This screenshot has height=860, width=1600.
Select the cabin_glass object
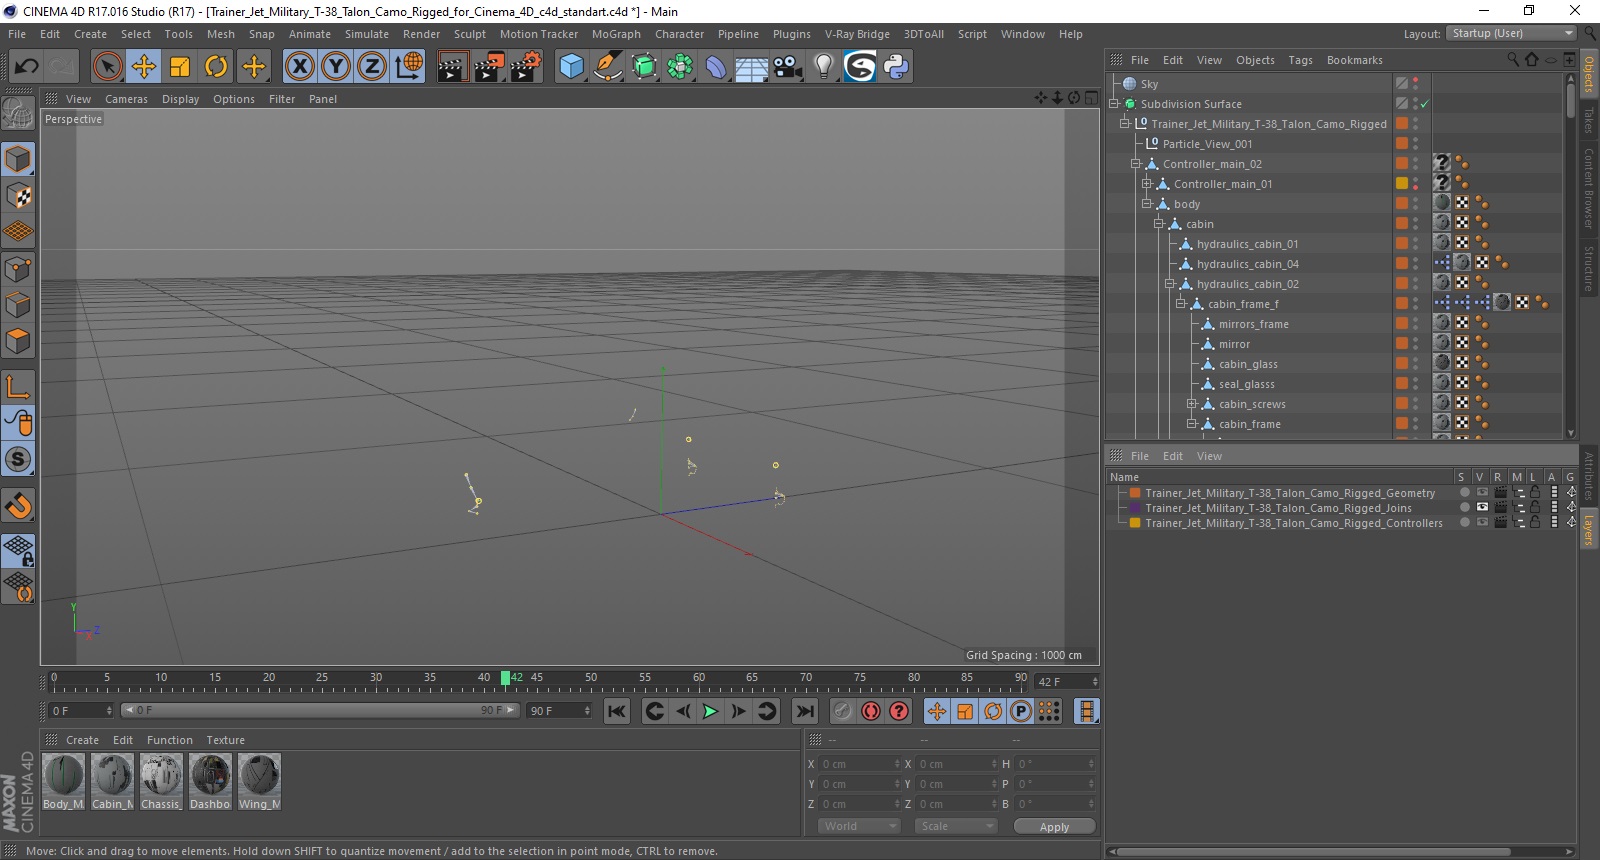(1248, 364)
